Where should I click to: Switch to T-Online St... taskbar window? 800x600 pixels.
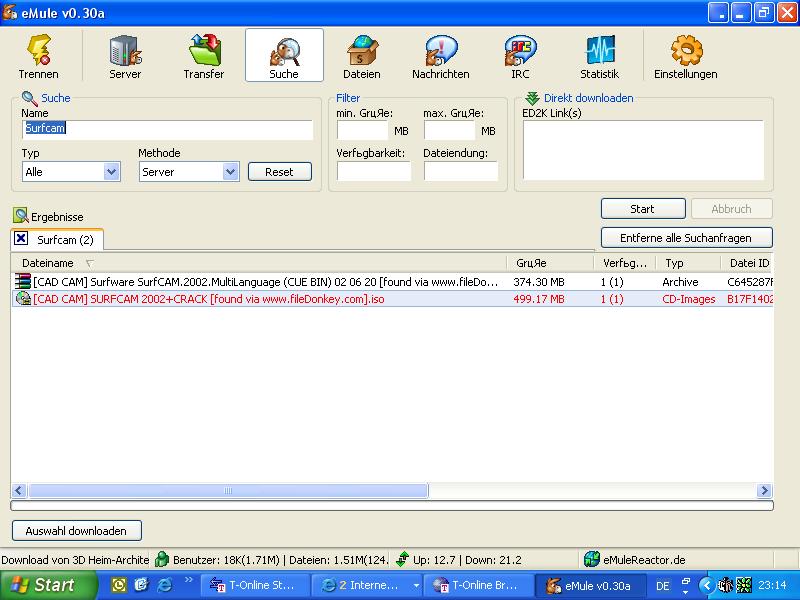(254, 585)
